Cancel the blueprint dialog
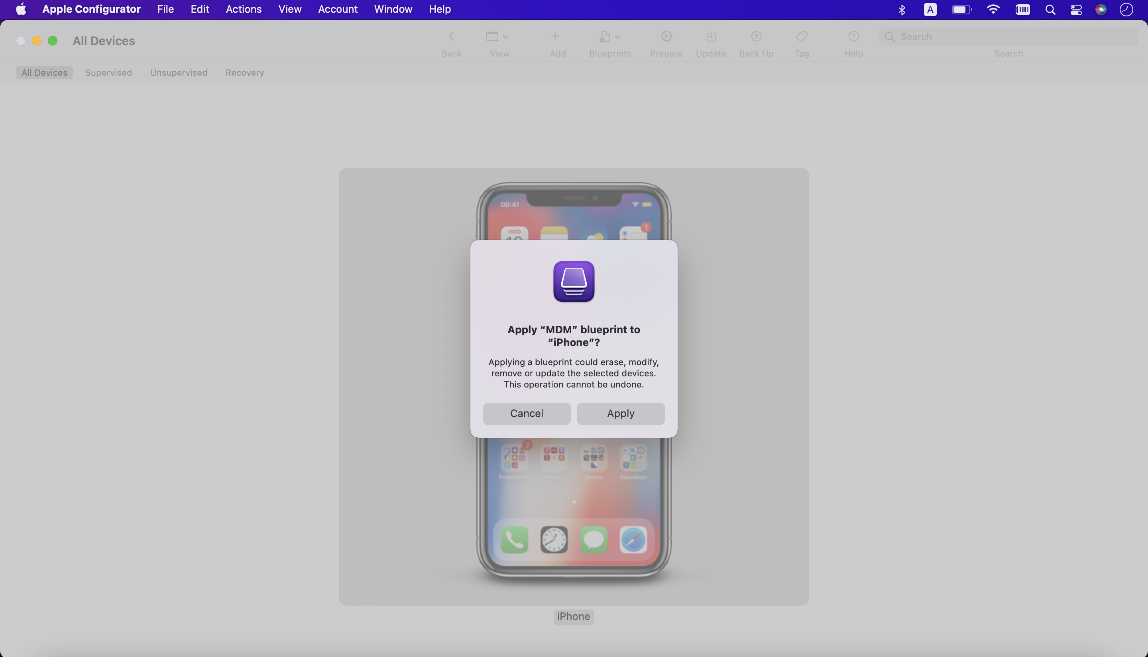The width and height of the screenshot is (1148, 657). pos(526,413)
